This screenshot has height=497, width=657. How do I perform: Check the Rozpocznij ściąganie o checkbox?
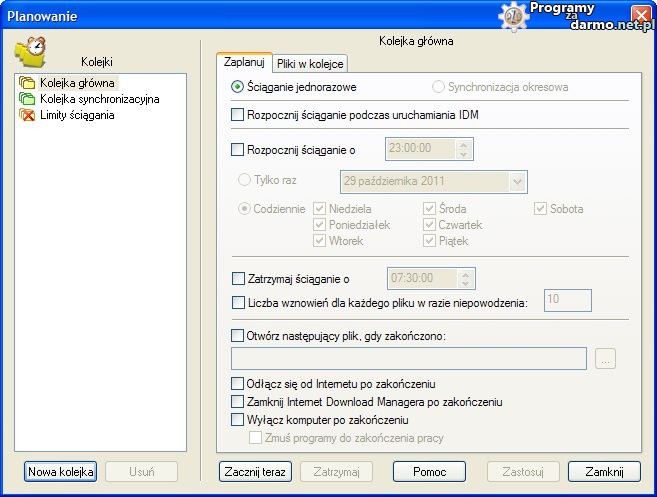point(237,150)
